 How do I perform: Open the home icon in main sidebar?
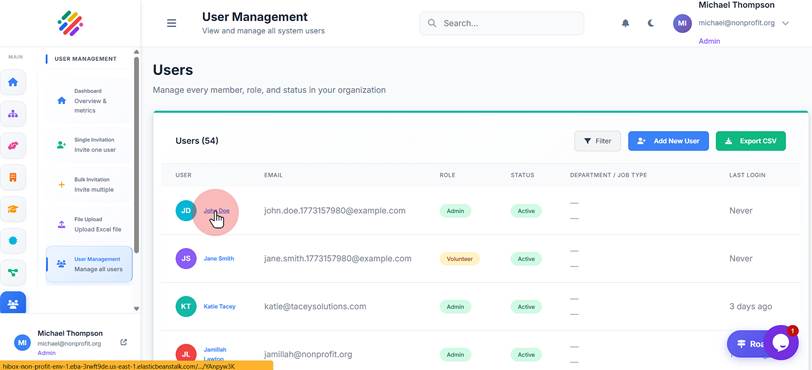[13, 82]
